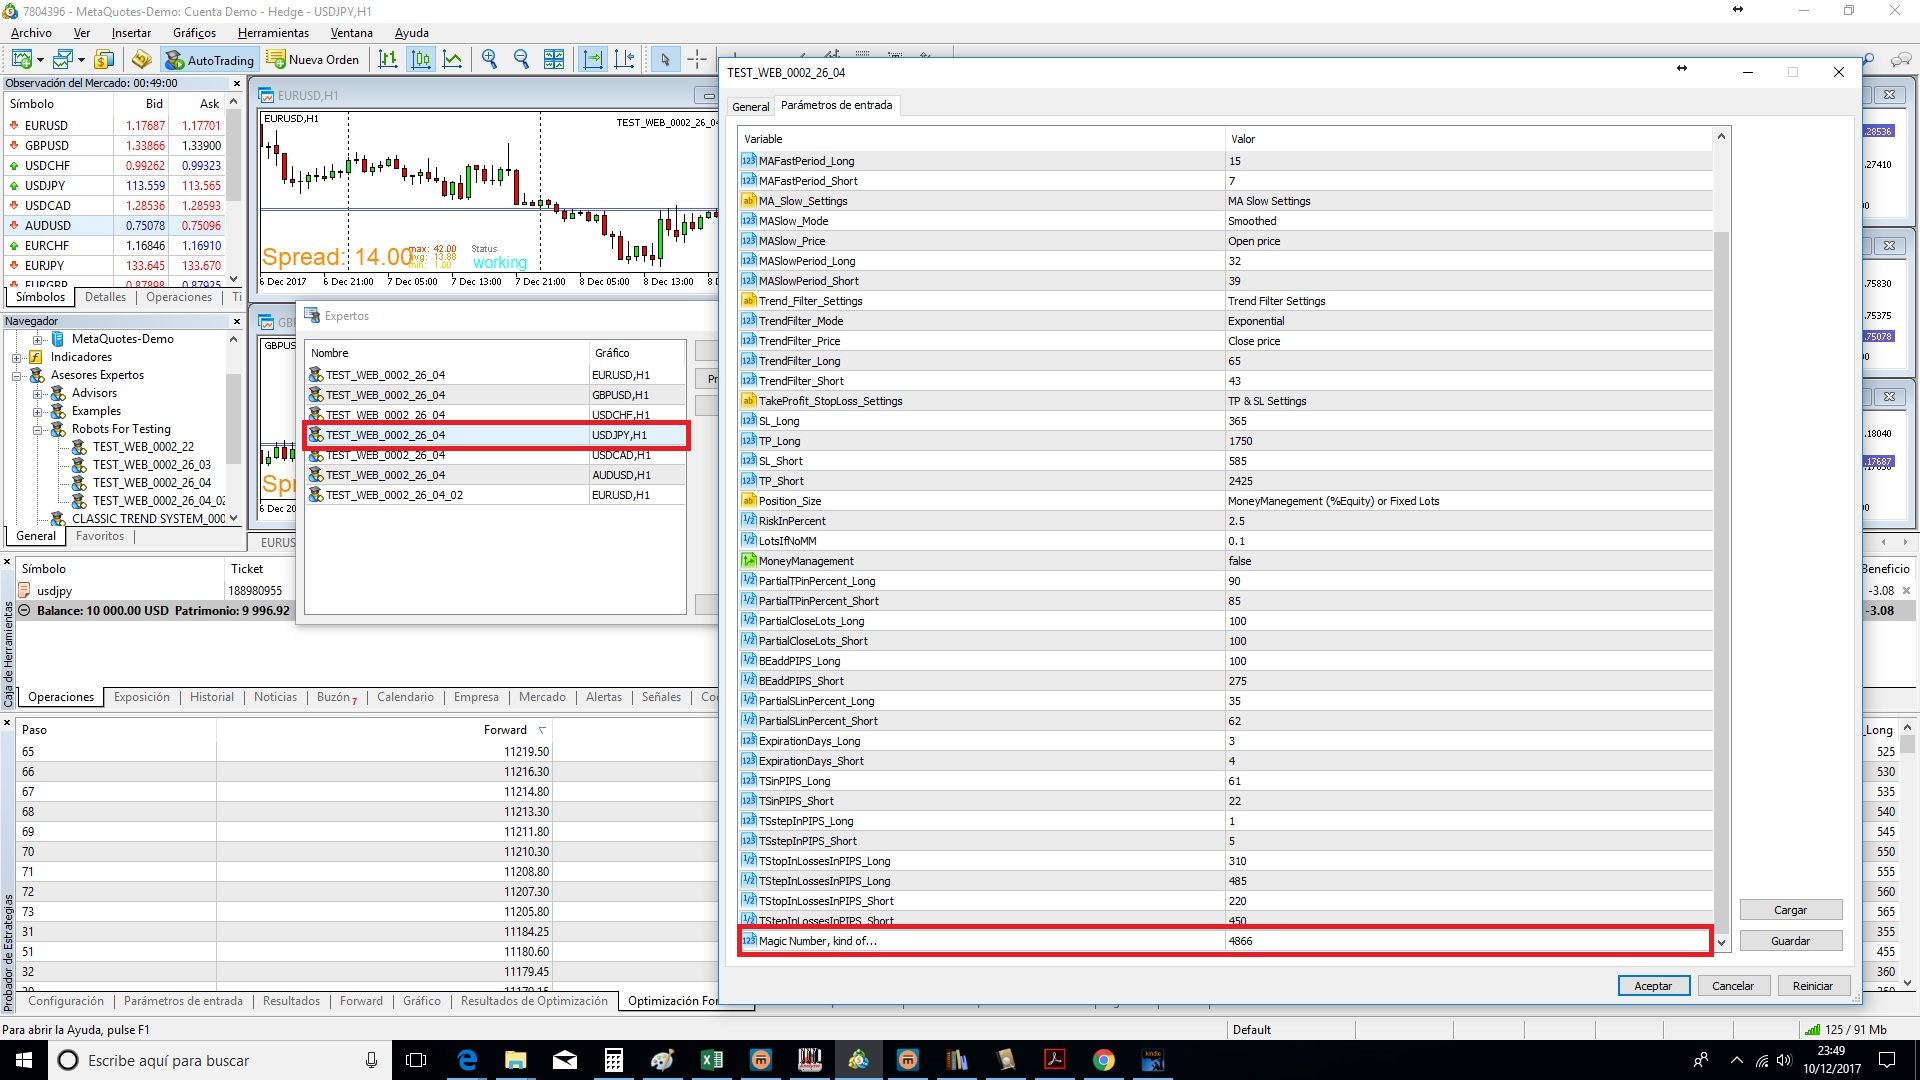Click the Magic Number value field 4866
The image size is (1920, 1080).
point(1468,941)
